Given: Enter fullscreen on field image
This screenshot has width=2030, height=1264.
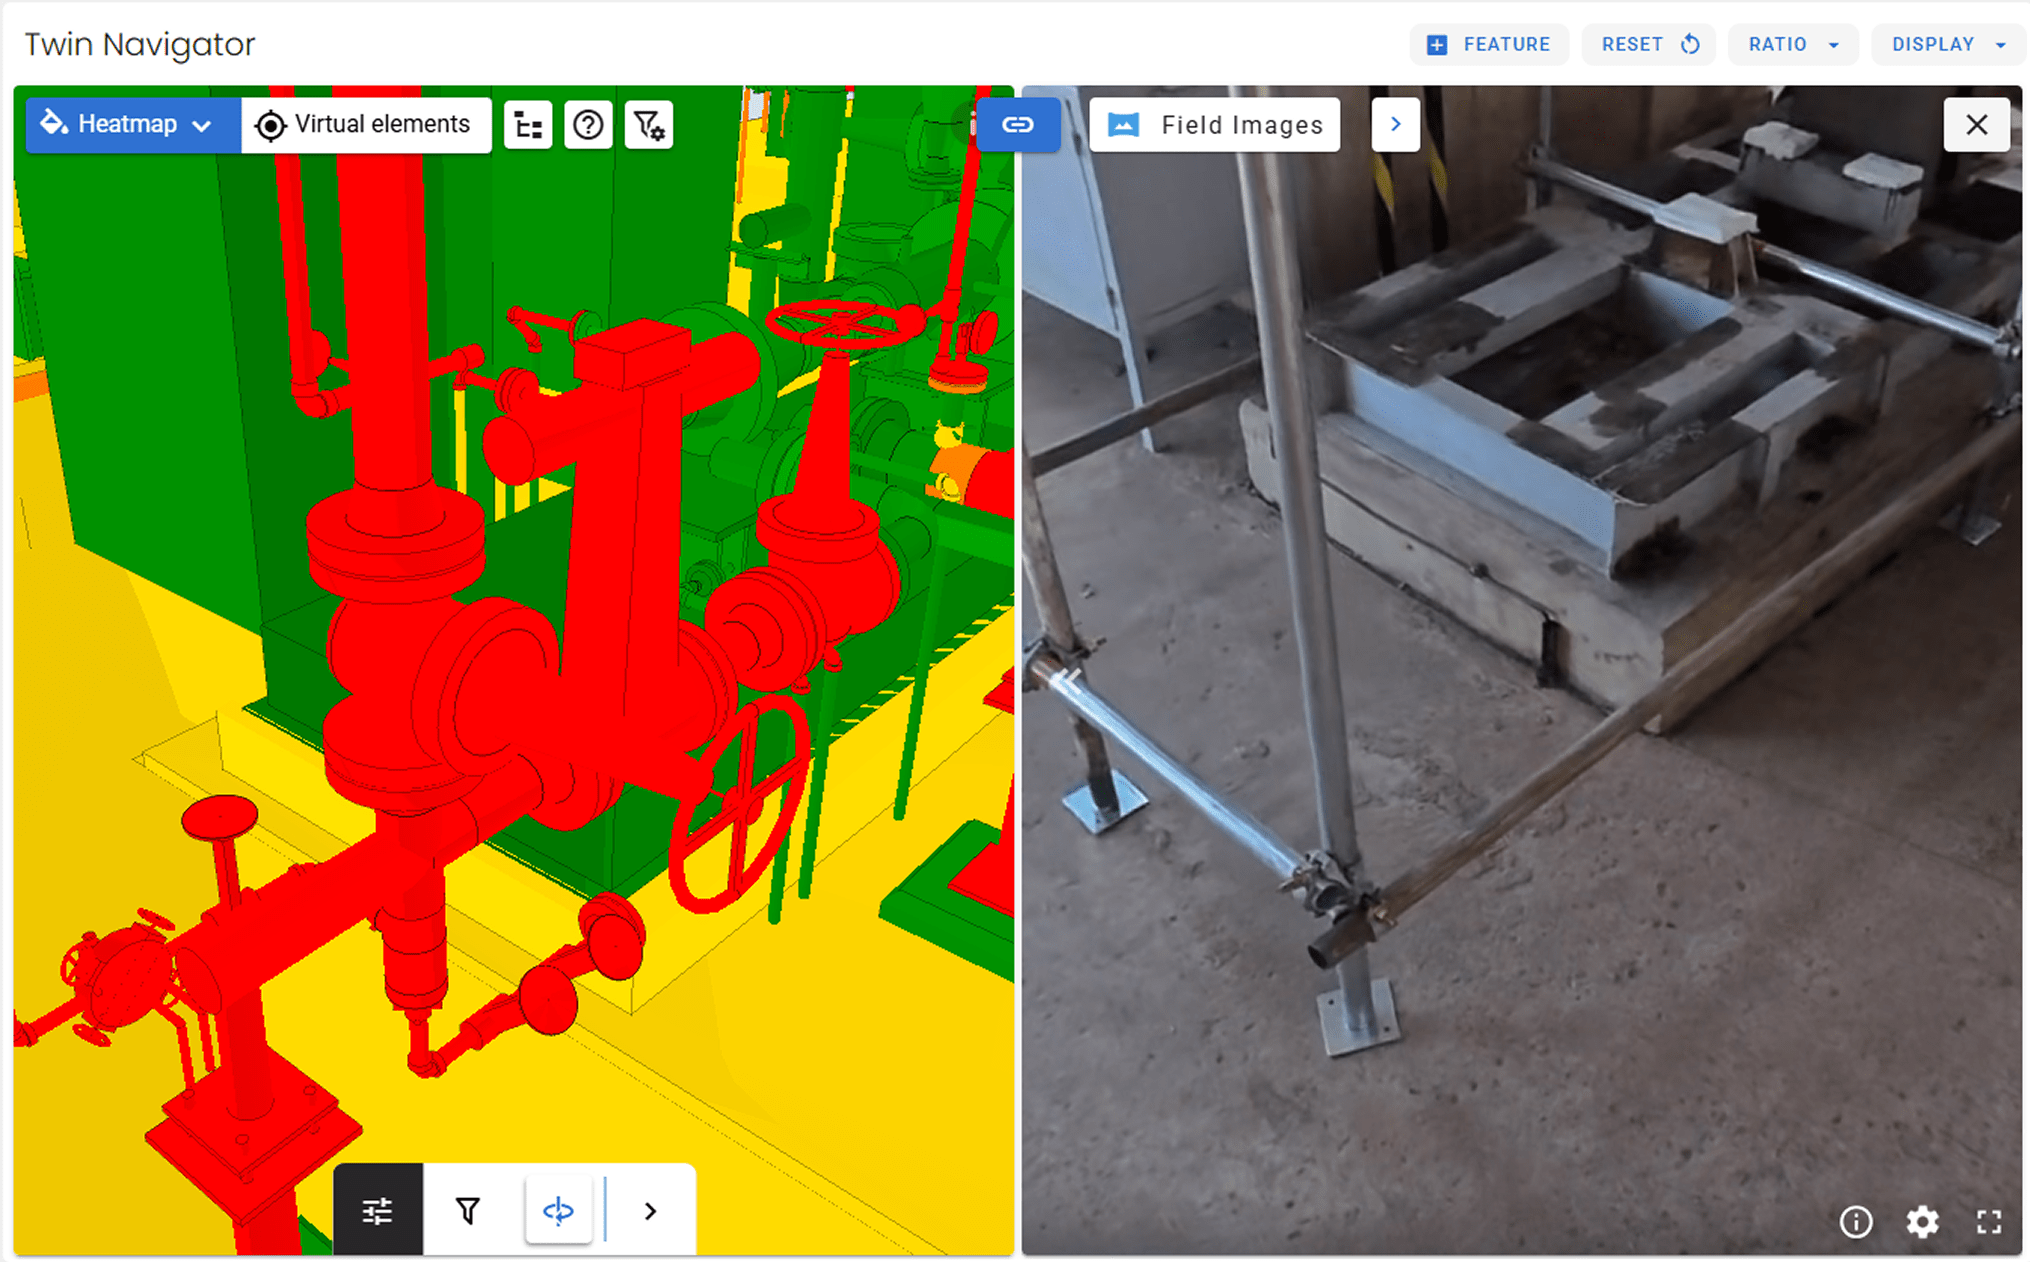Looking at the screenshot, I should (x=1989, y=1221).
